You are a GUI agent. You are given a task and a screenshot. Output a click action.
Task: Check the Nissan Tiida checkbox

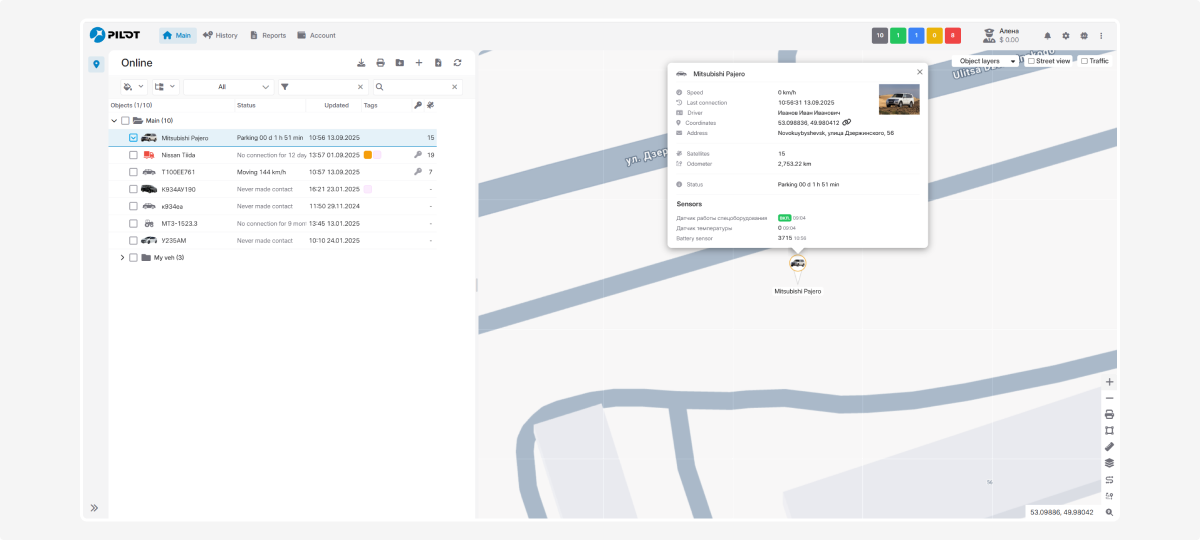(x=133, y=155)
